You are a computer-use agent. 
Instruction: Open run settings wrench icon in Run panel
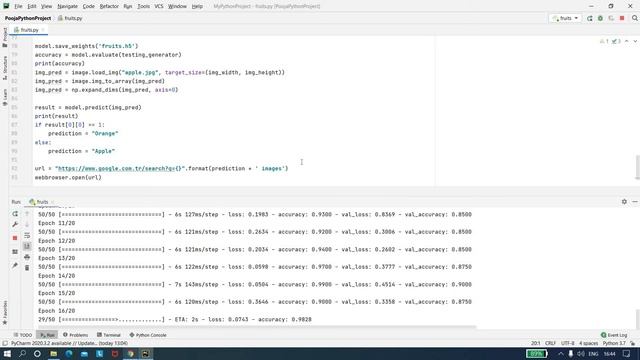point(15,224)
